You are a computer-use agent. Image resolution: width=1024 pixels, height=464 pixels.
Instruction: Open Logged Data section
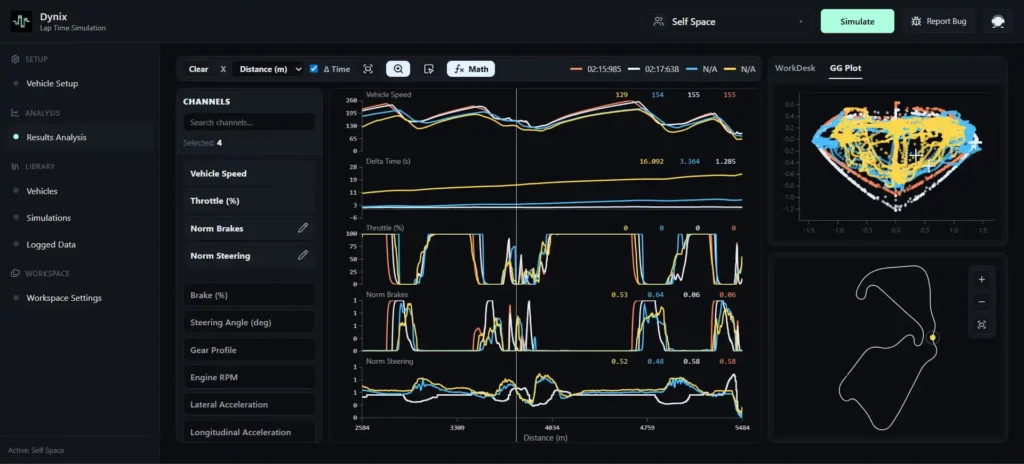tap(51, 244)
